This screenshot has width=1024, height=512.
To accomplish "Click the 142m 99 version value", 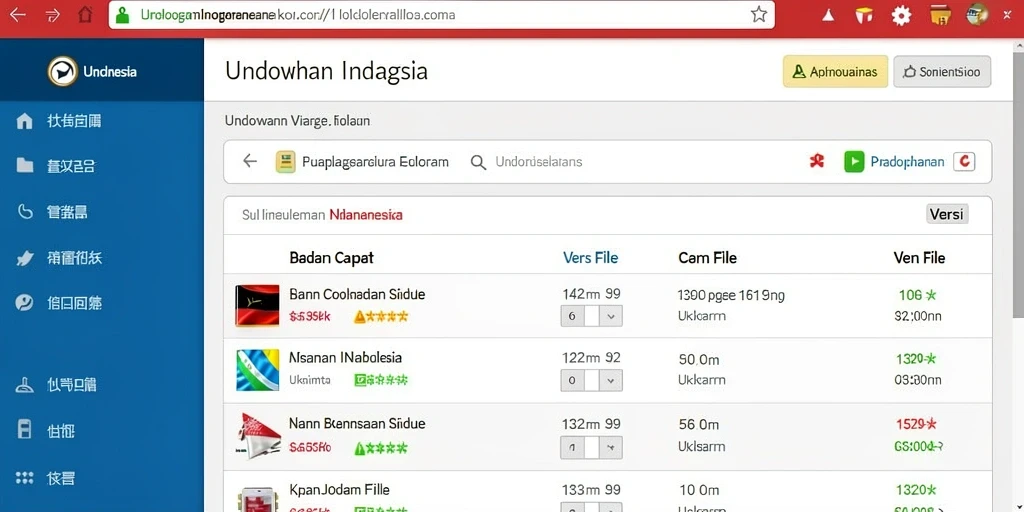I will click(591, 295).
